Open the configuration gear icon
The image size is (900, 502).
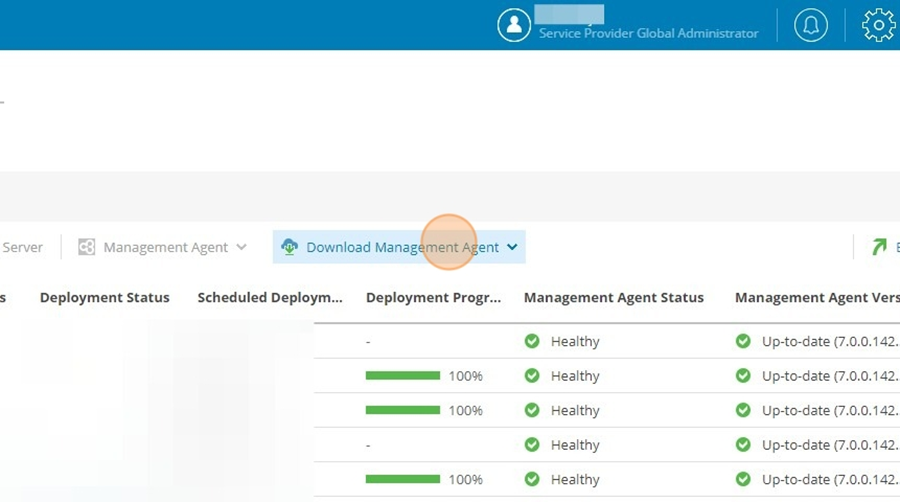click(878, 25)
